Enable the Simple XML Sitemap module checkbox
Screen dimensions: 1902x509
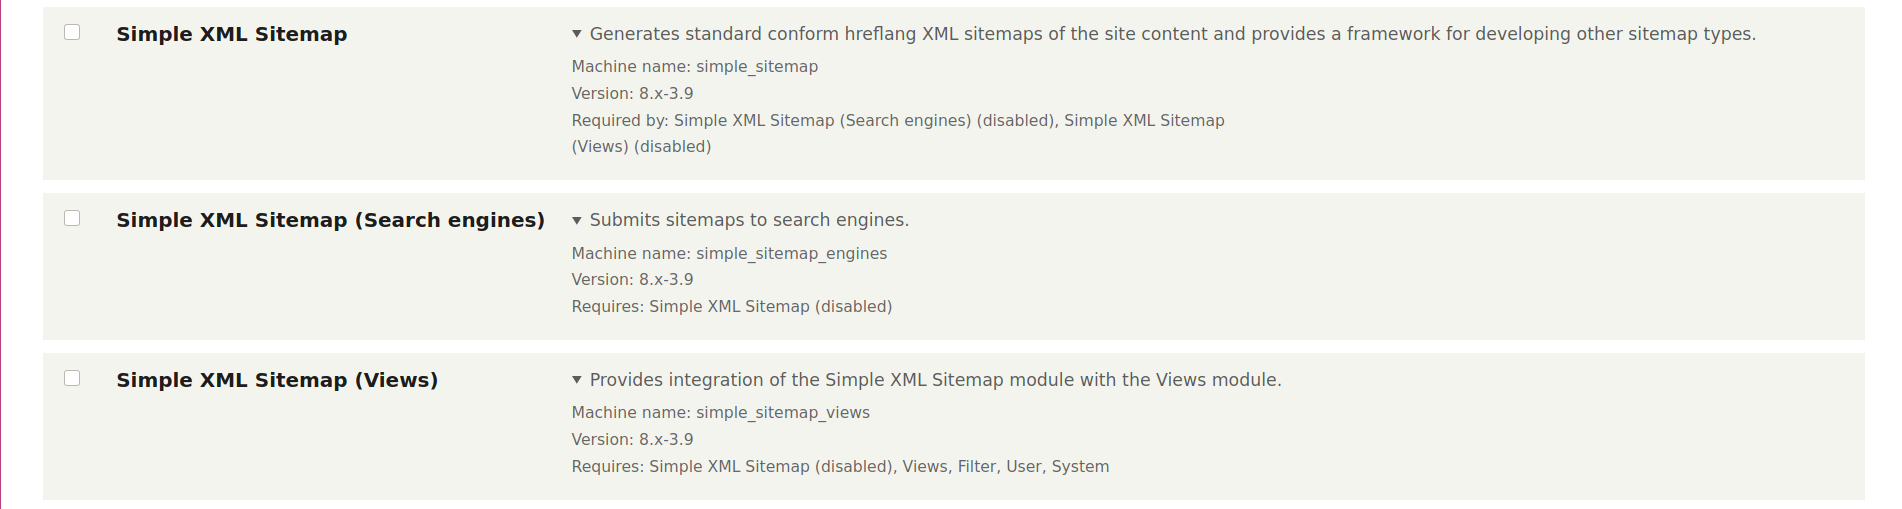tap(72, 32)
